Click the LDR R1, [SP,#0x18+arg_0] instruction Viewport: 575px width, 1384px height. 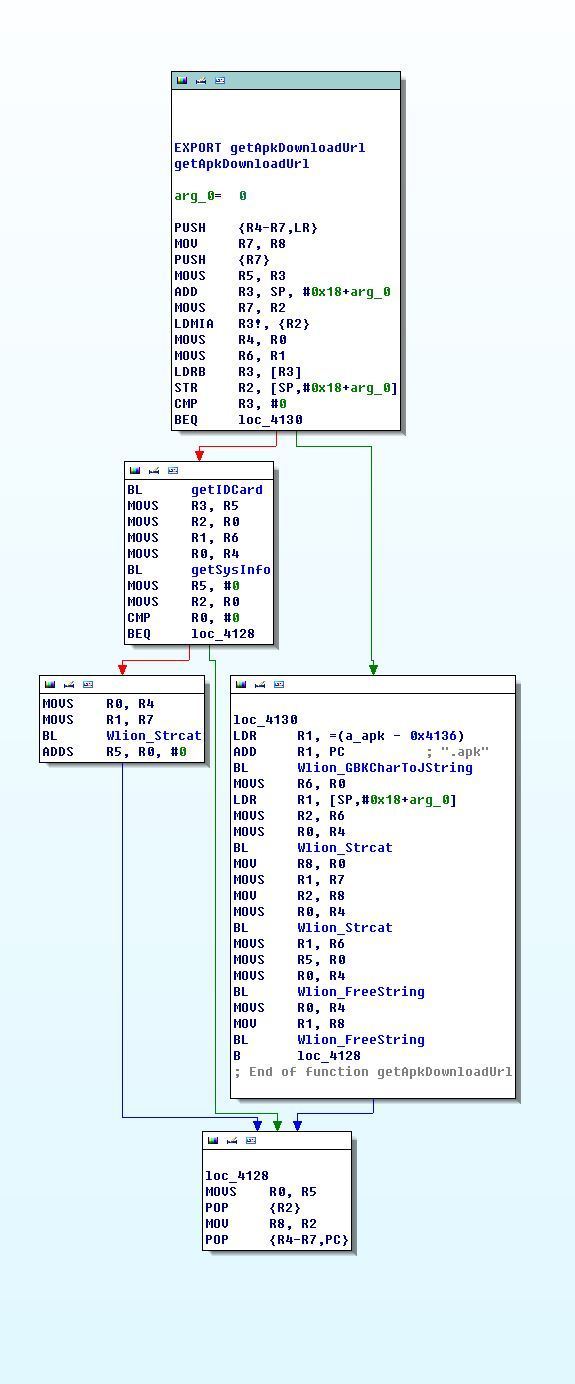point(345,800)
